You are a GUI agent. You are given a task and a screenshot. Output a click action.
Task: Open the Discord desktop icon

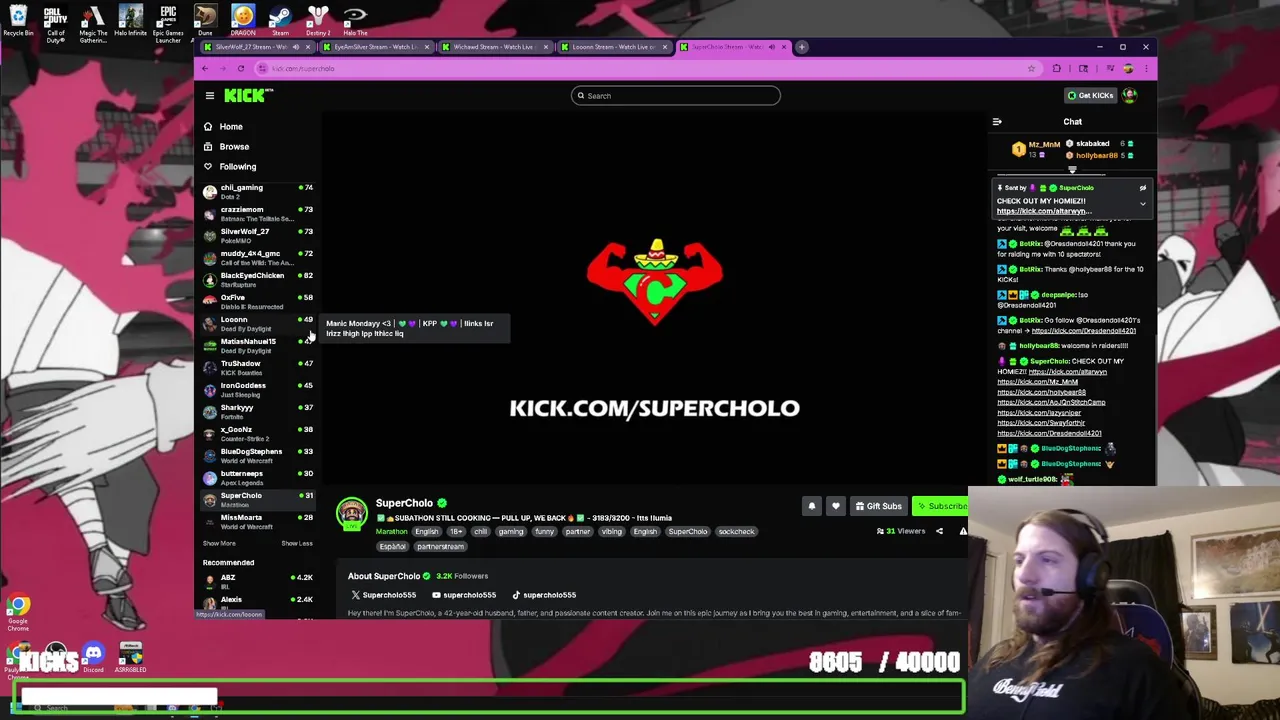point(93,658)
